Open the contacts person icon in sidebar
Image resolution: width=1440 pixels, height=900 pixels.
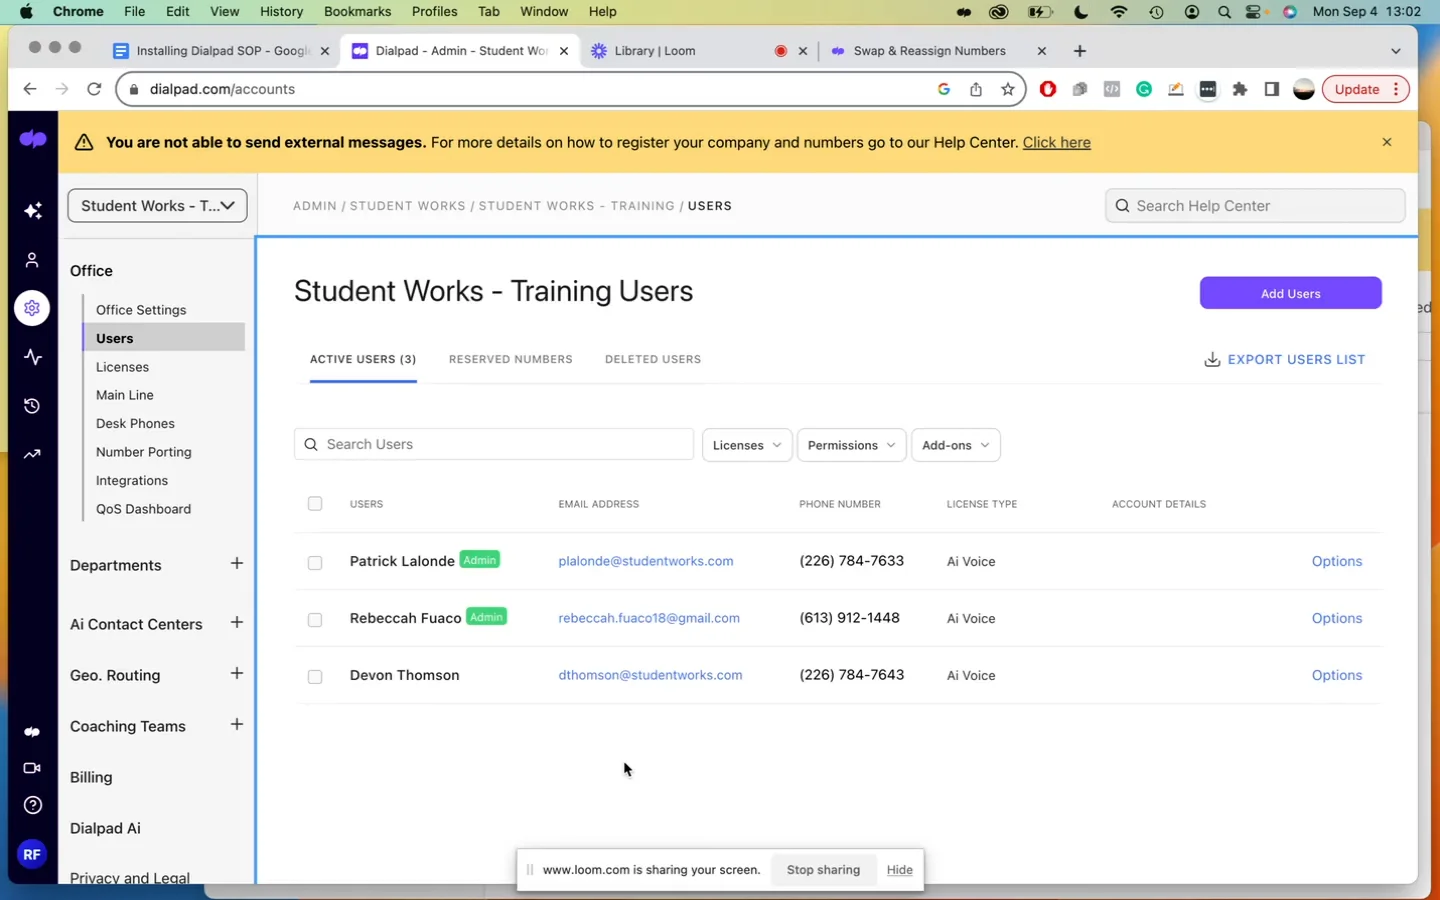(x=32, y=260)
